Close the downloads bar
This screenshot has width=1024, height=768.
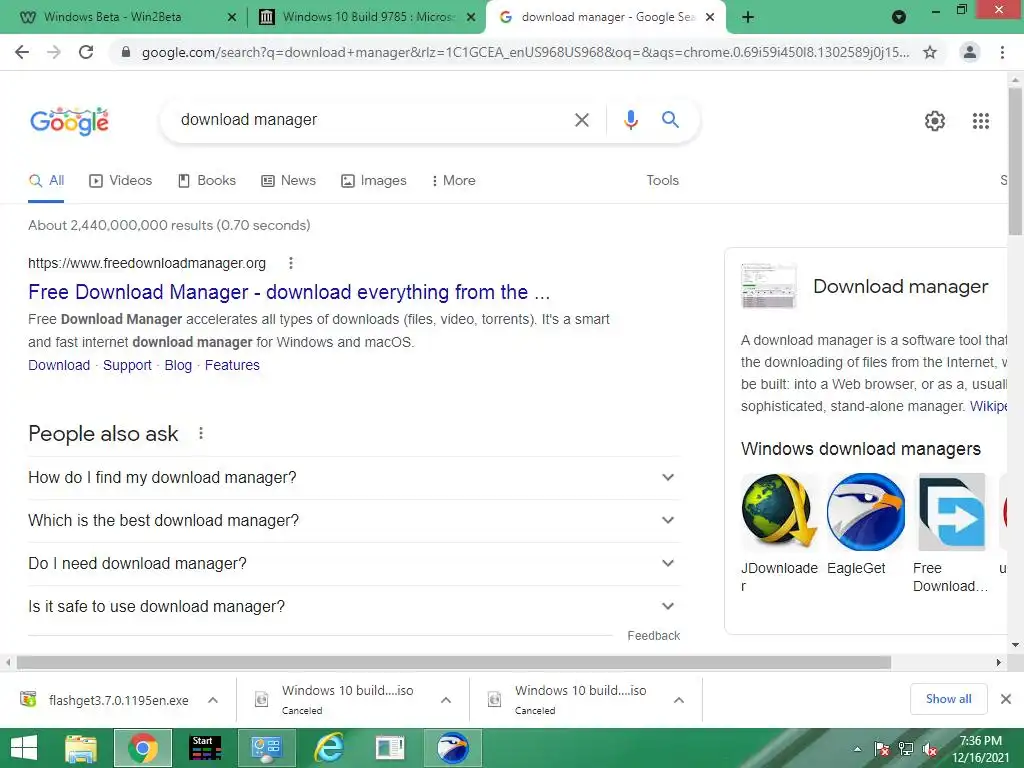click(x=1006, y=699)
